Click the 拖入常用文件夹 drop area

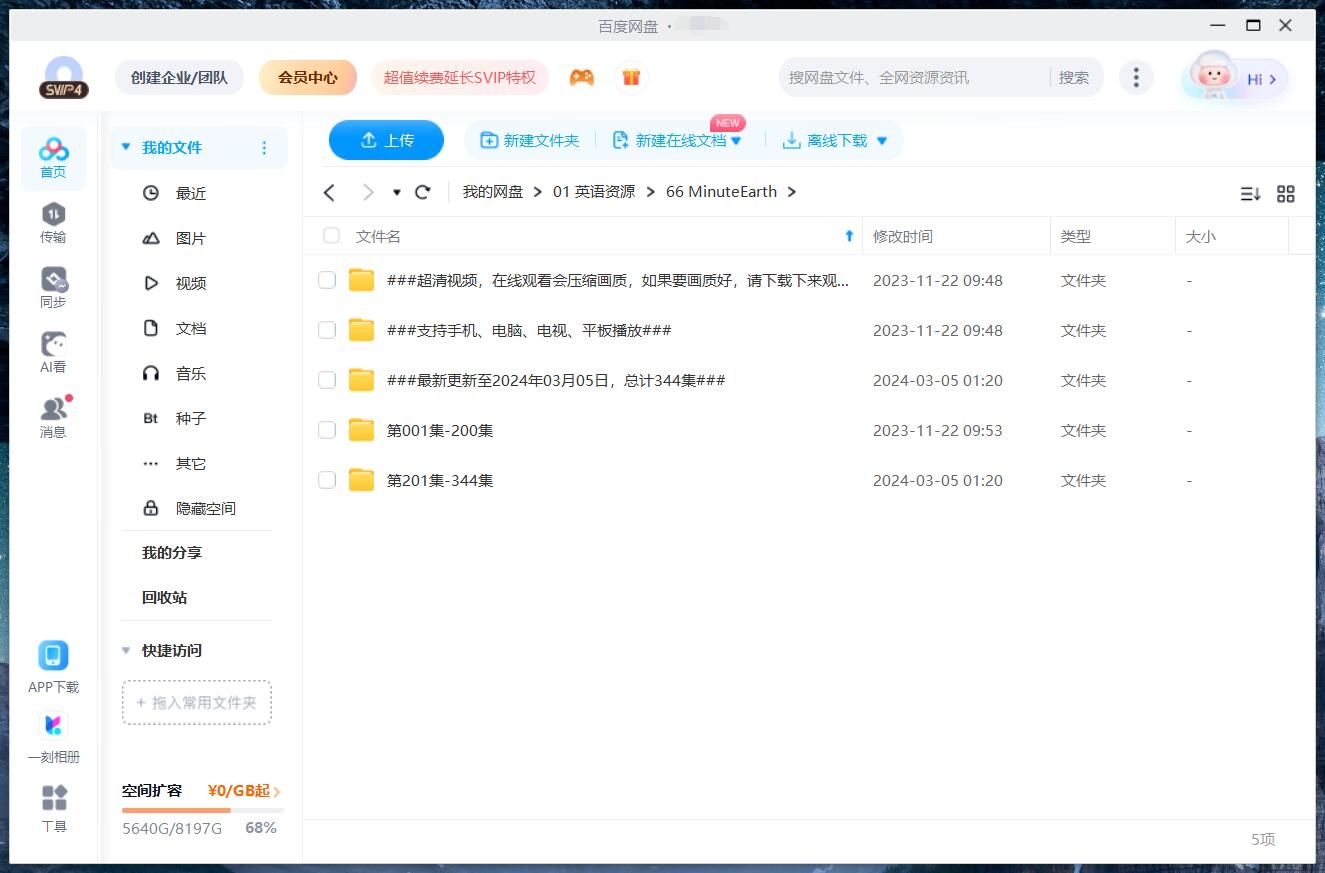(x=197, y=703)
